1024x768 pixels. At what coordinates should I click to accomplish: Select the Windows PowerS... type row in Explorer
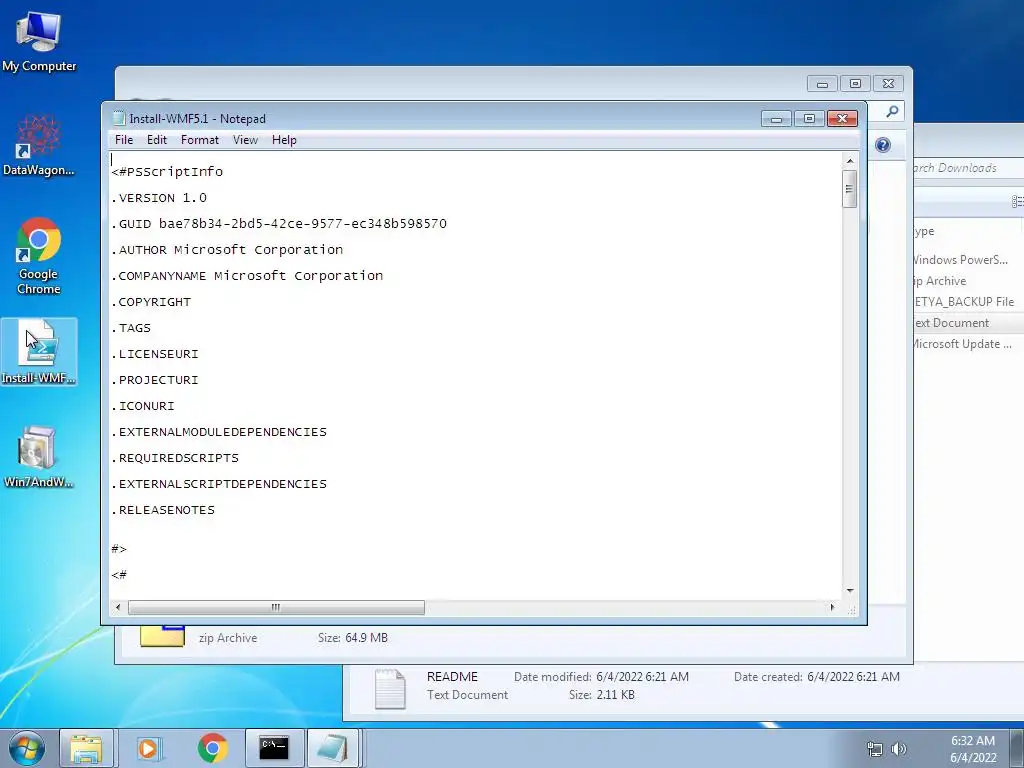click(x=968, y=260)
